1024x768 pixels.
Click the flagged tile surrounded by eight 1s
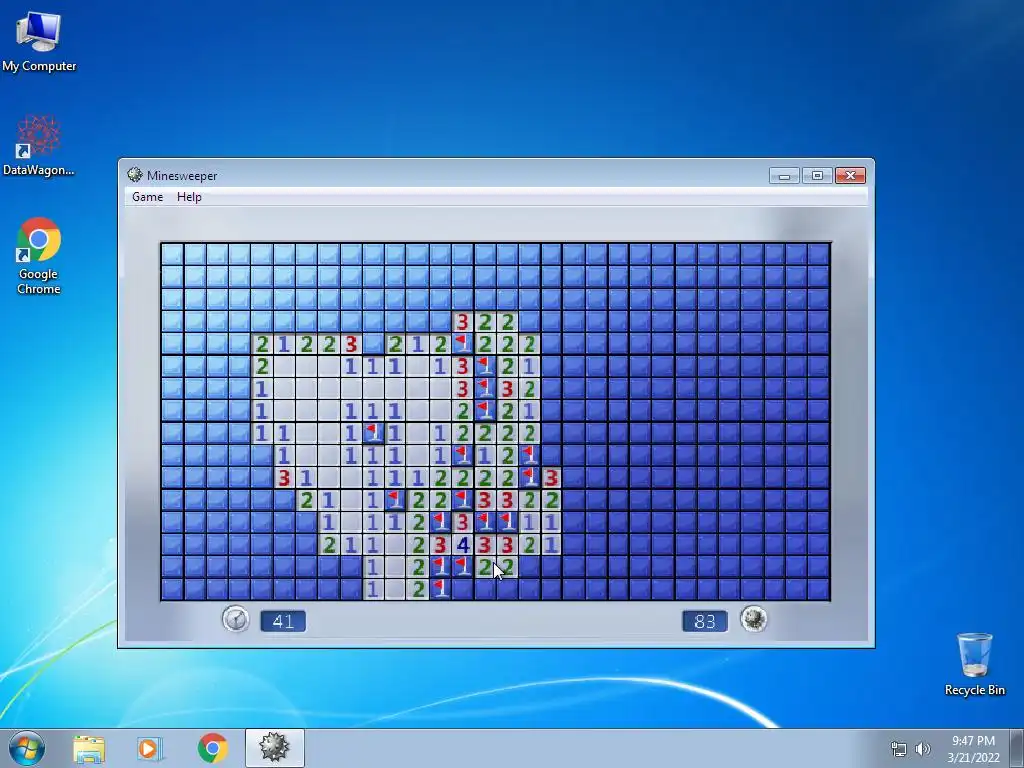coord(373,432)
